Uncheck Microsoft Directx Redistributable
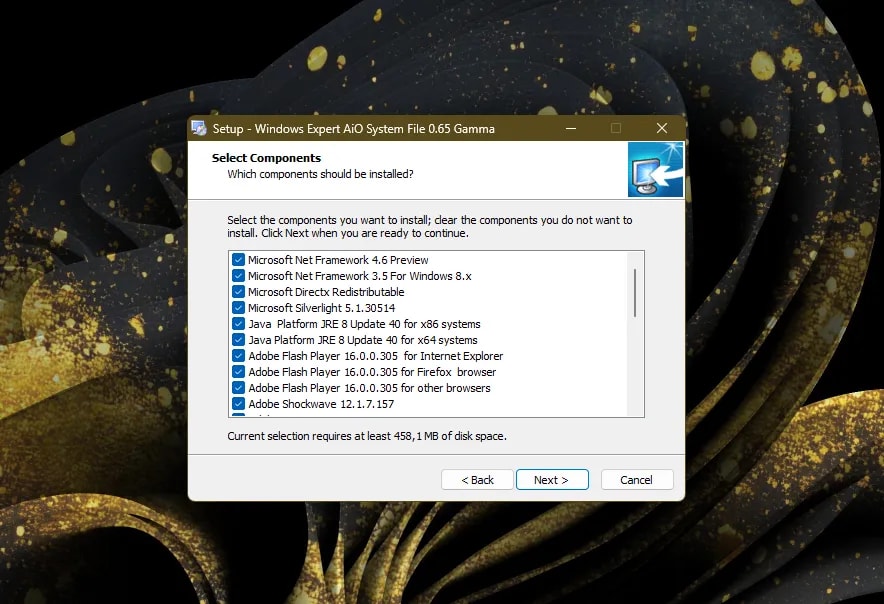884x604 pixels. [238, 292]
